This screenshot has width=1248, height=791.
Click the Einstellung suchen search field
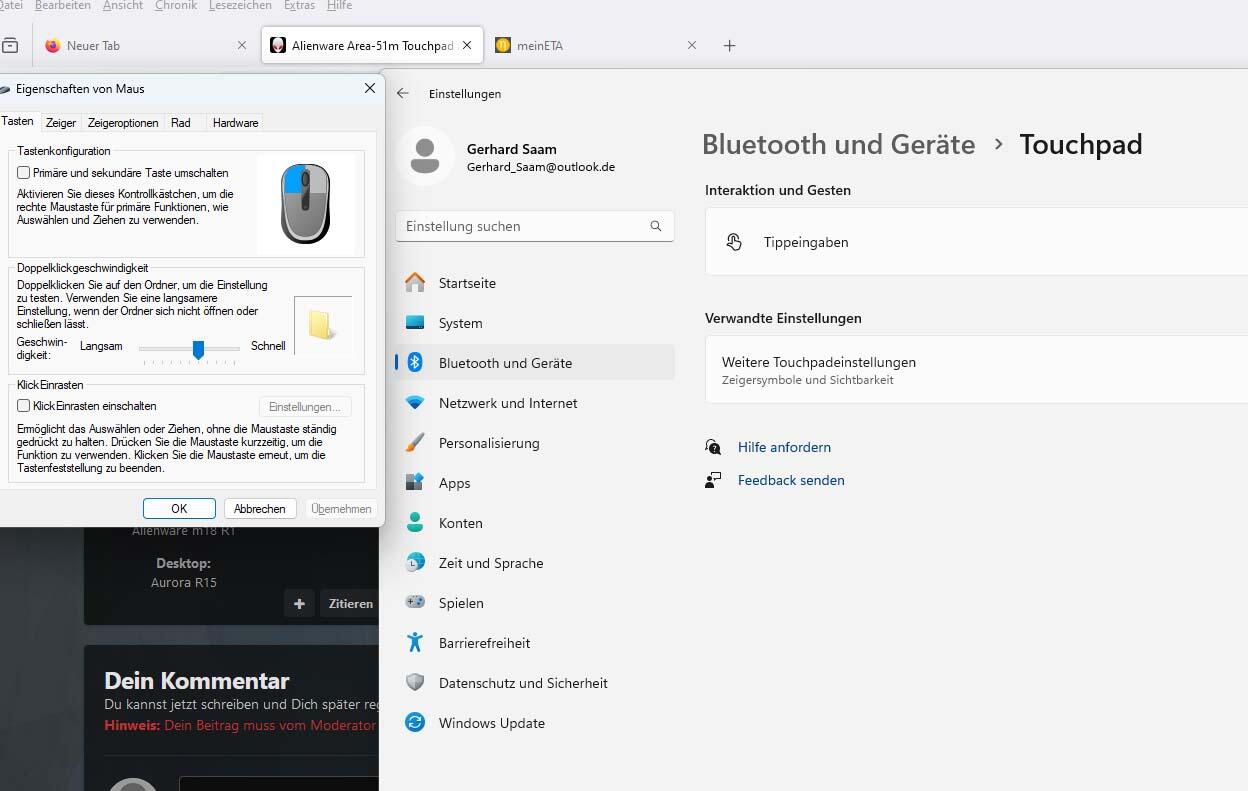(520, 226)
